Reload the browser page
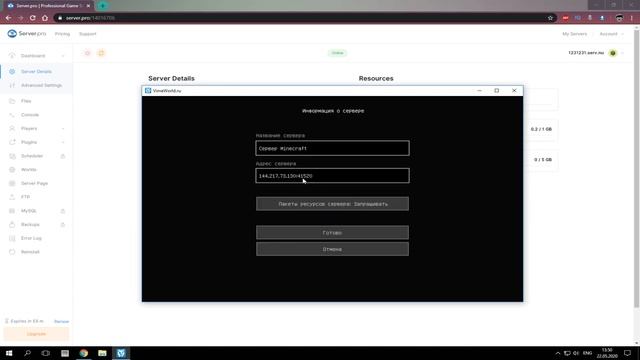The height and width of the screenshot is (360, 640). tap(33, 18)
